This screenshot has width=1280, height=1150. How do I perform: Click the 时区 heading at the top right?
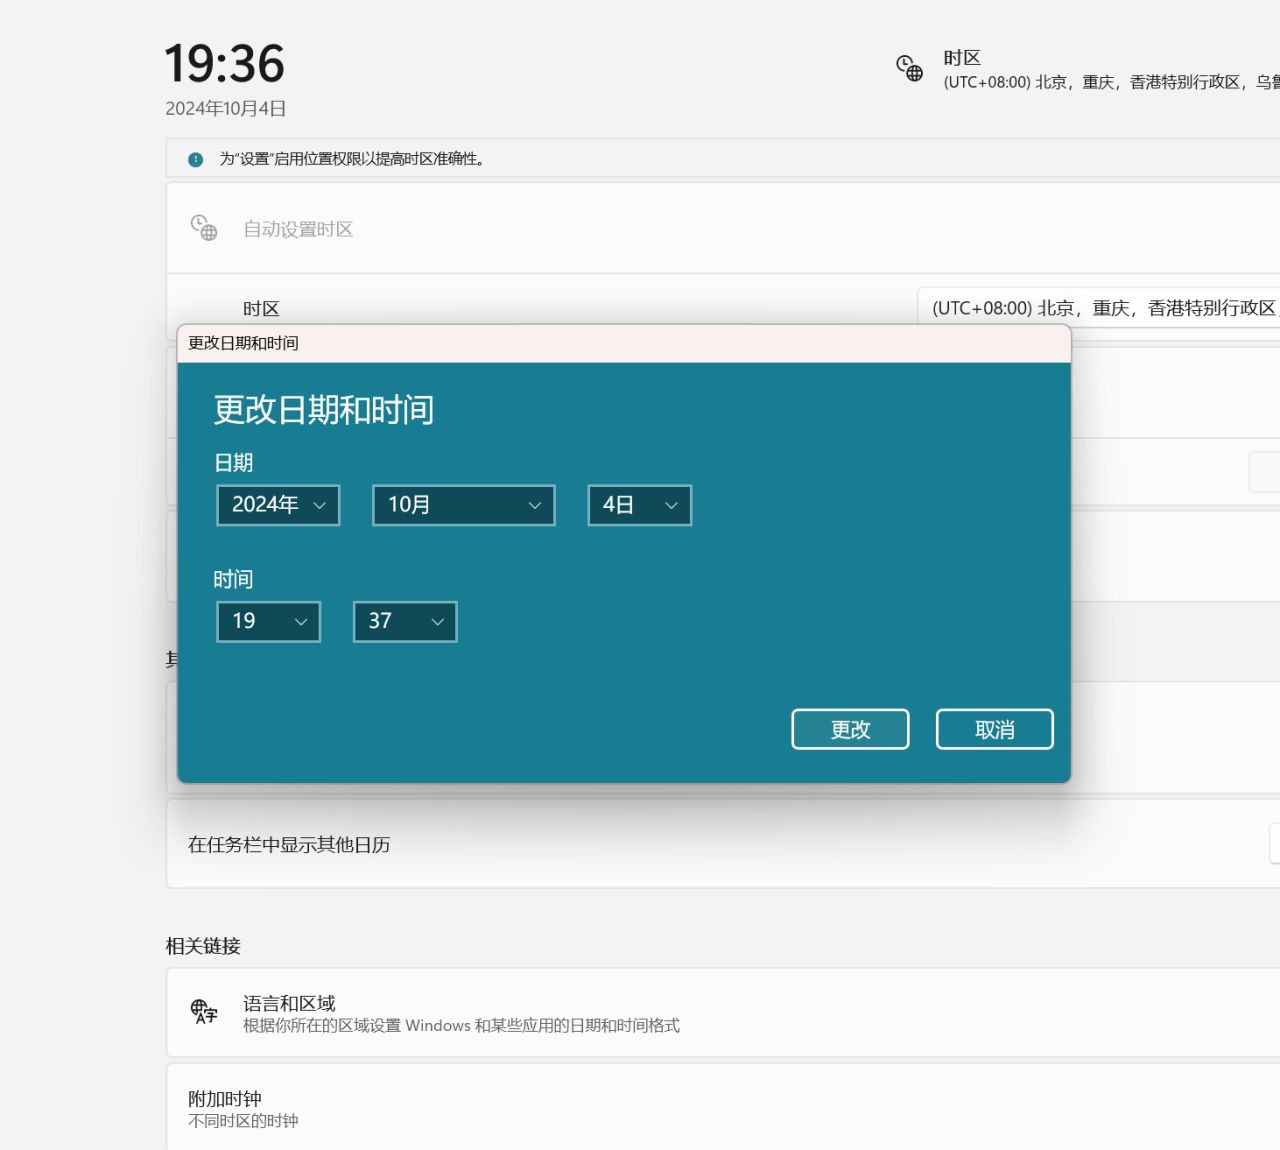click(x=962, y=58)
